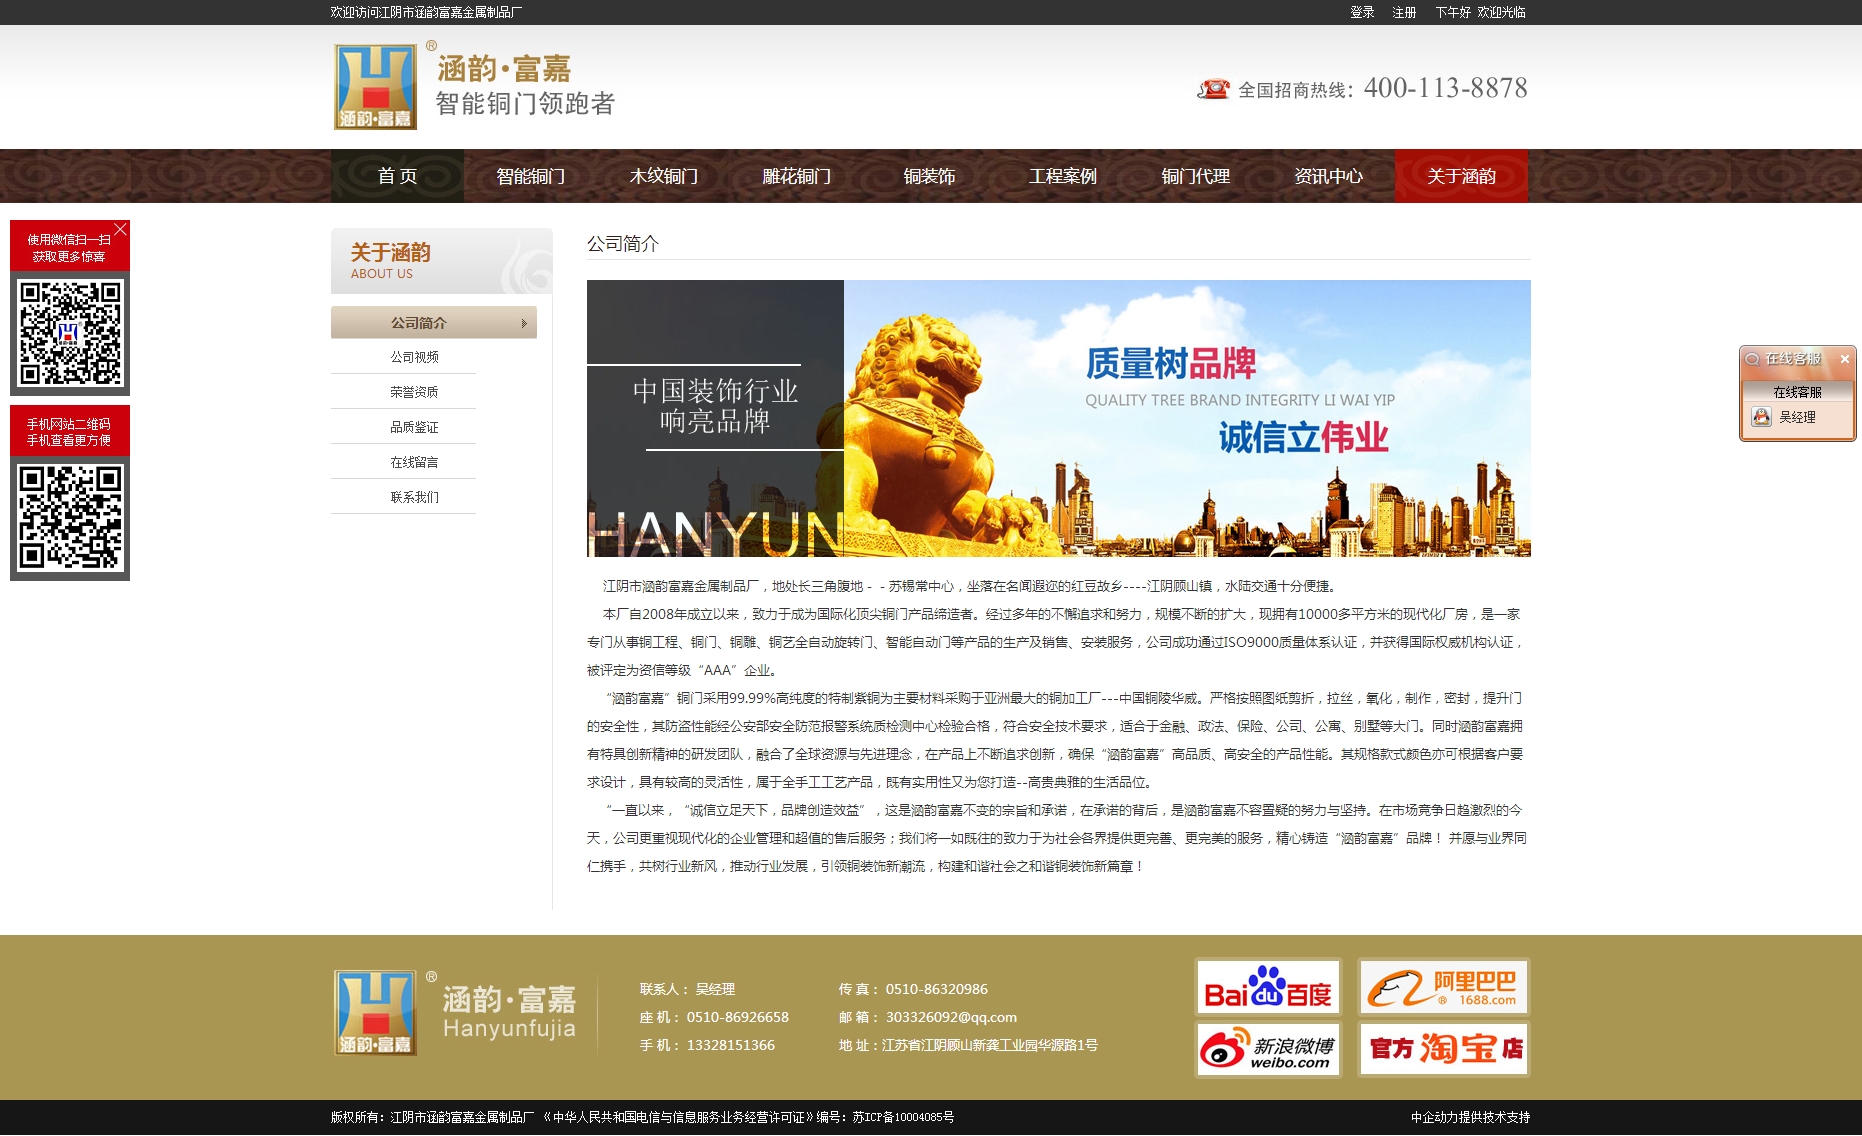Click the footer phone number 0510-86926658
Viewport: 1862px width, 1136px height.
click(737, 1017)
